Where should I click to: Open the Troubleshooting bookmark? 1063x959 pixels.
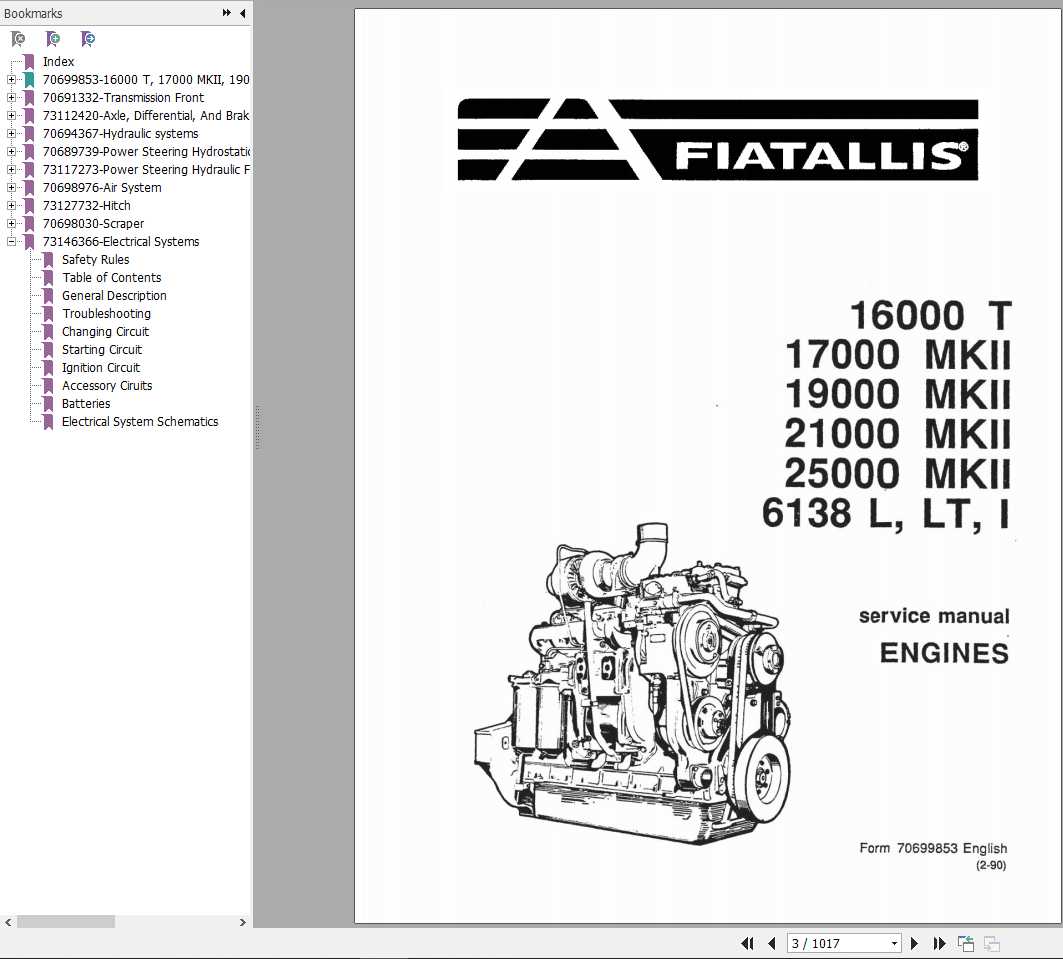[x=106, y=313]
